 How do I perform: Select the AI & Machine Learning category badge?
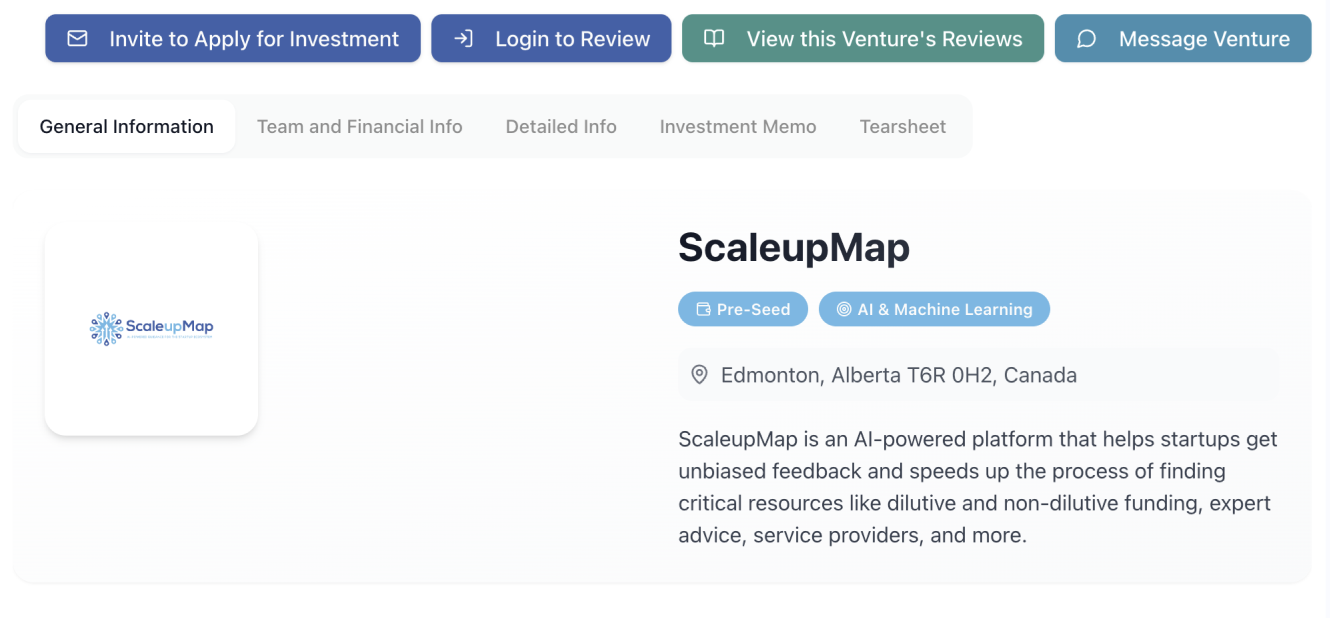[934, 309]
